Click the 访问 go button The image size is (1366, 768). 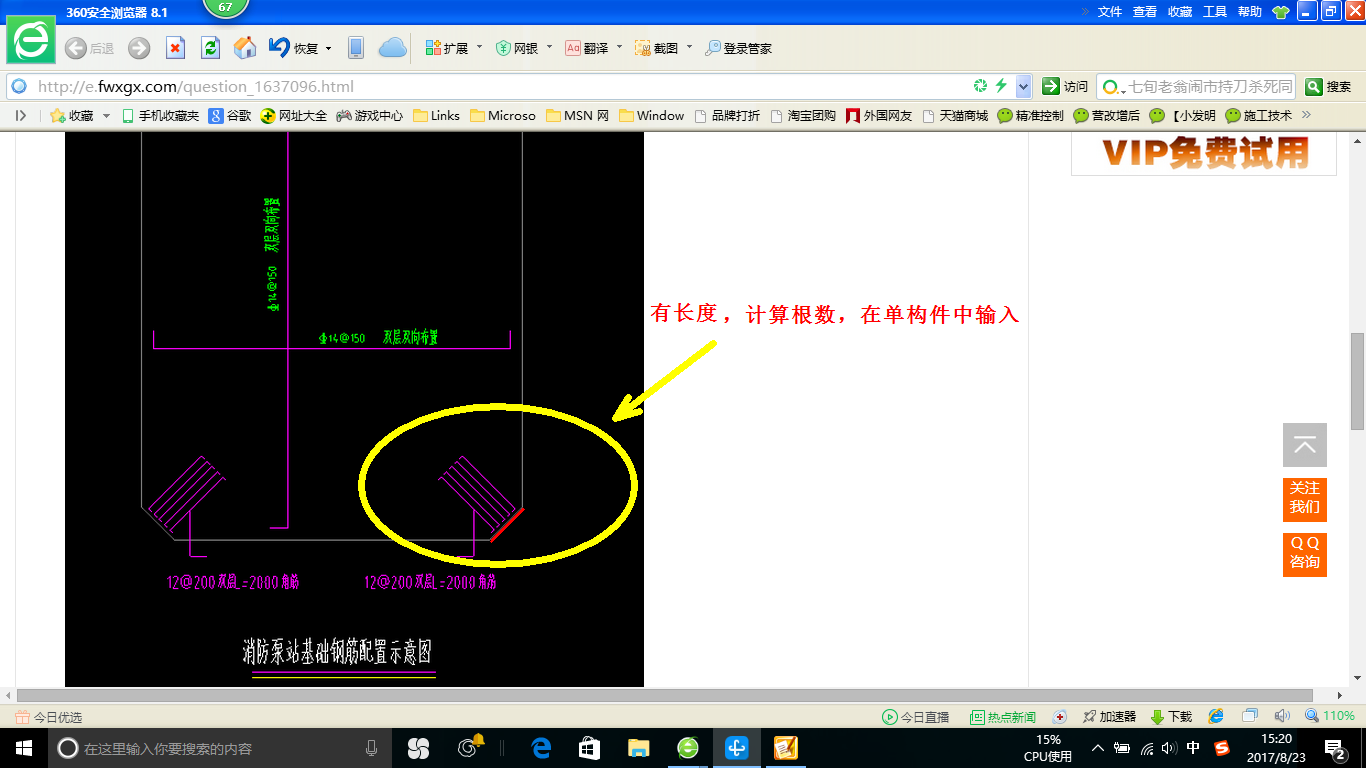coord(1066,86)
